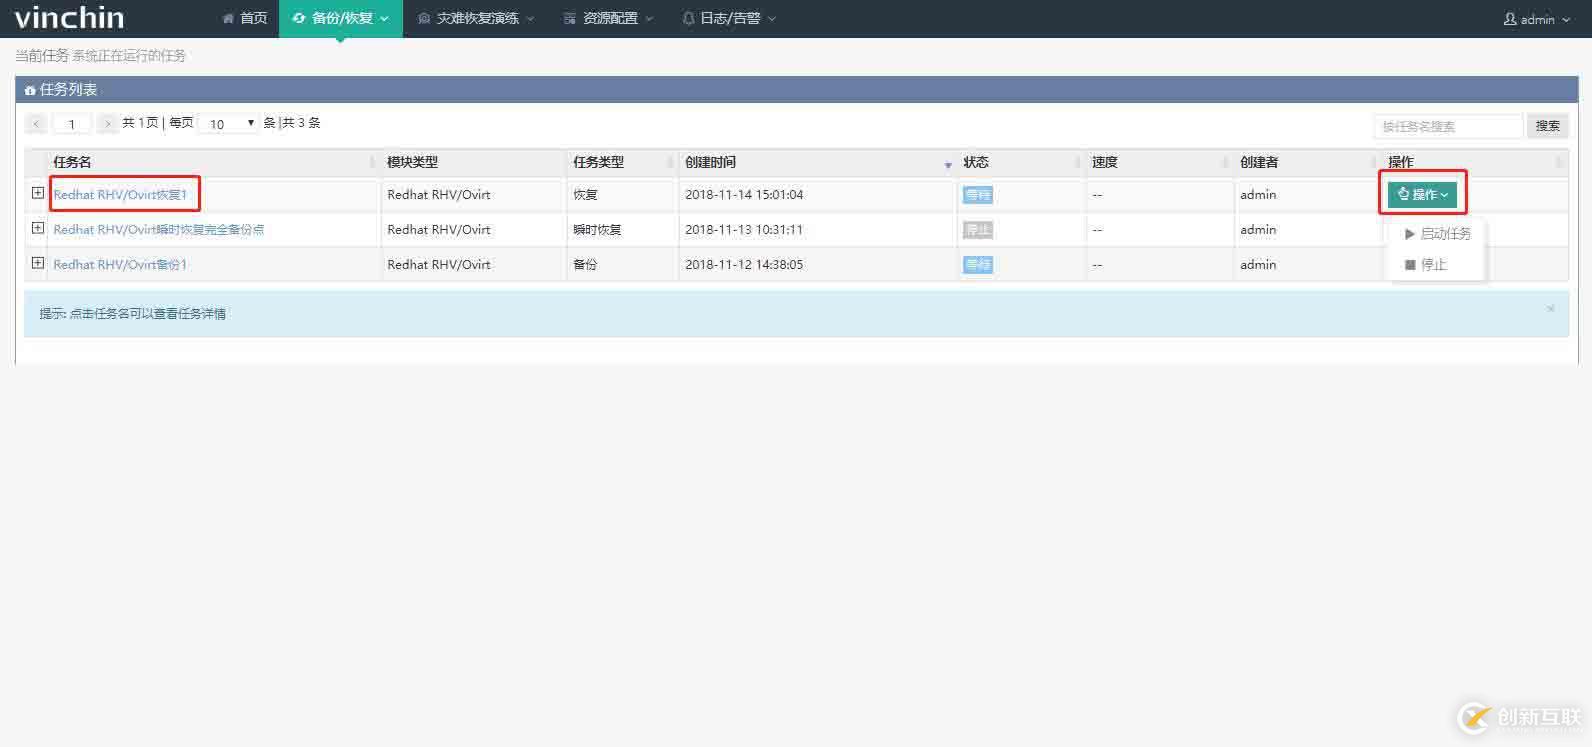Click the date 2018-11-13 10:31:11
Image resolution: width=1592 pixels, height=747 pixels.
click(x=744, y=230)
